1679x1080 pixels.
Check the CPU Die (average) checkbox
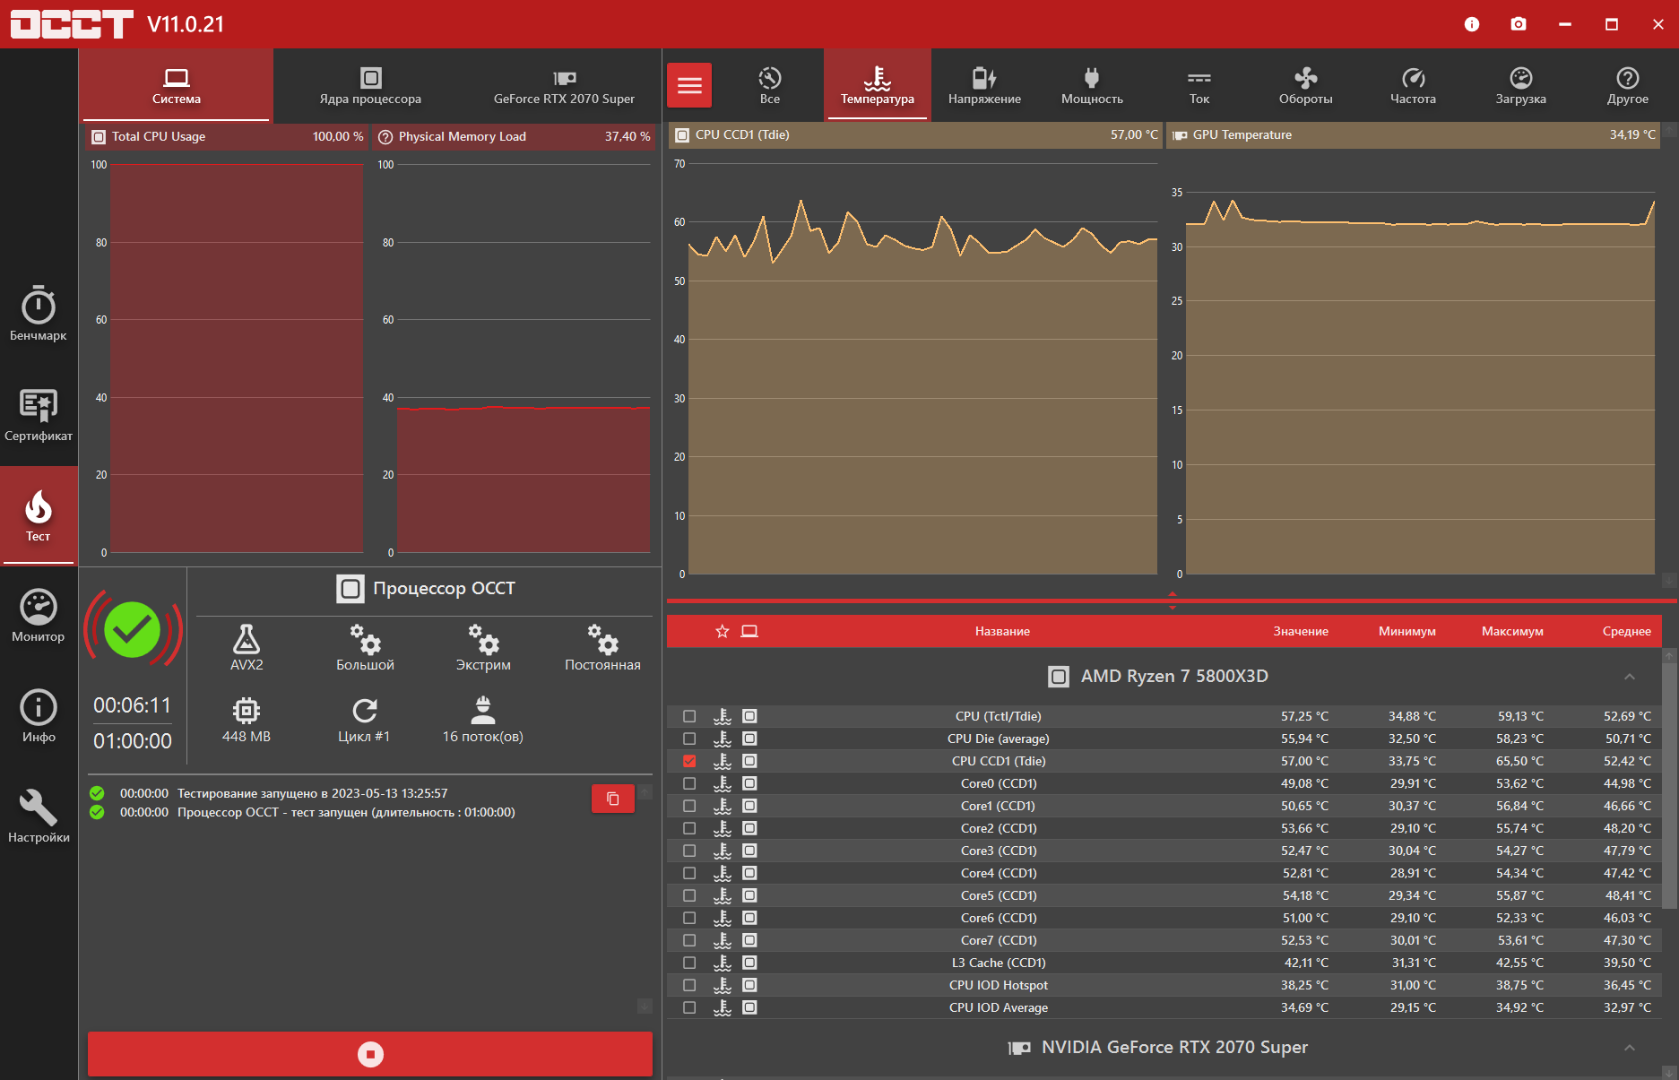(689, 738)
